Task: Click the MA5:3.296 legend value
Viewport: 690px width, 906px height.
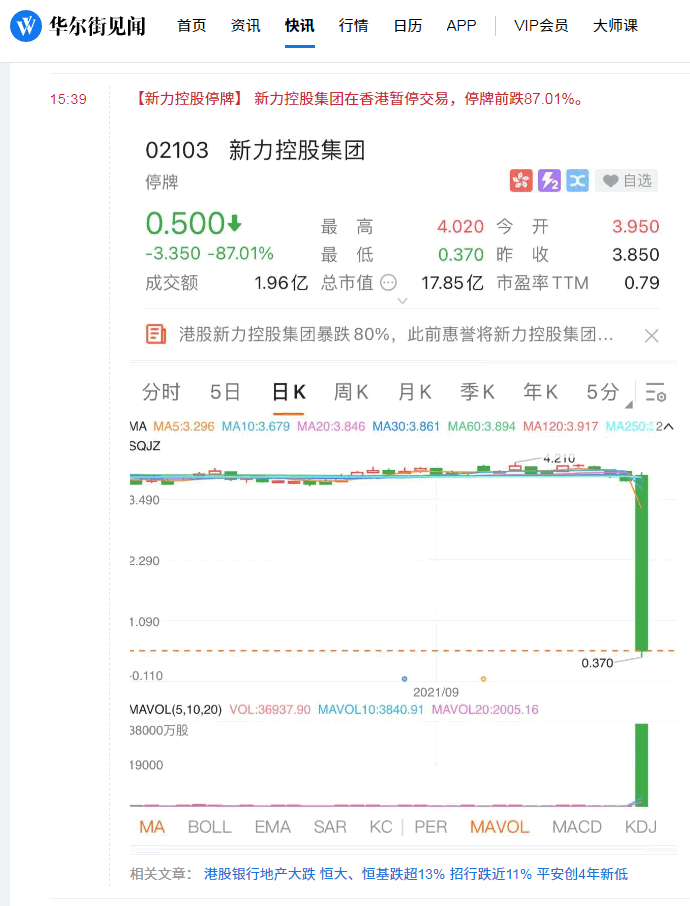Action: pos(183,426)
